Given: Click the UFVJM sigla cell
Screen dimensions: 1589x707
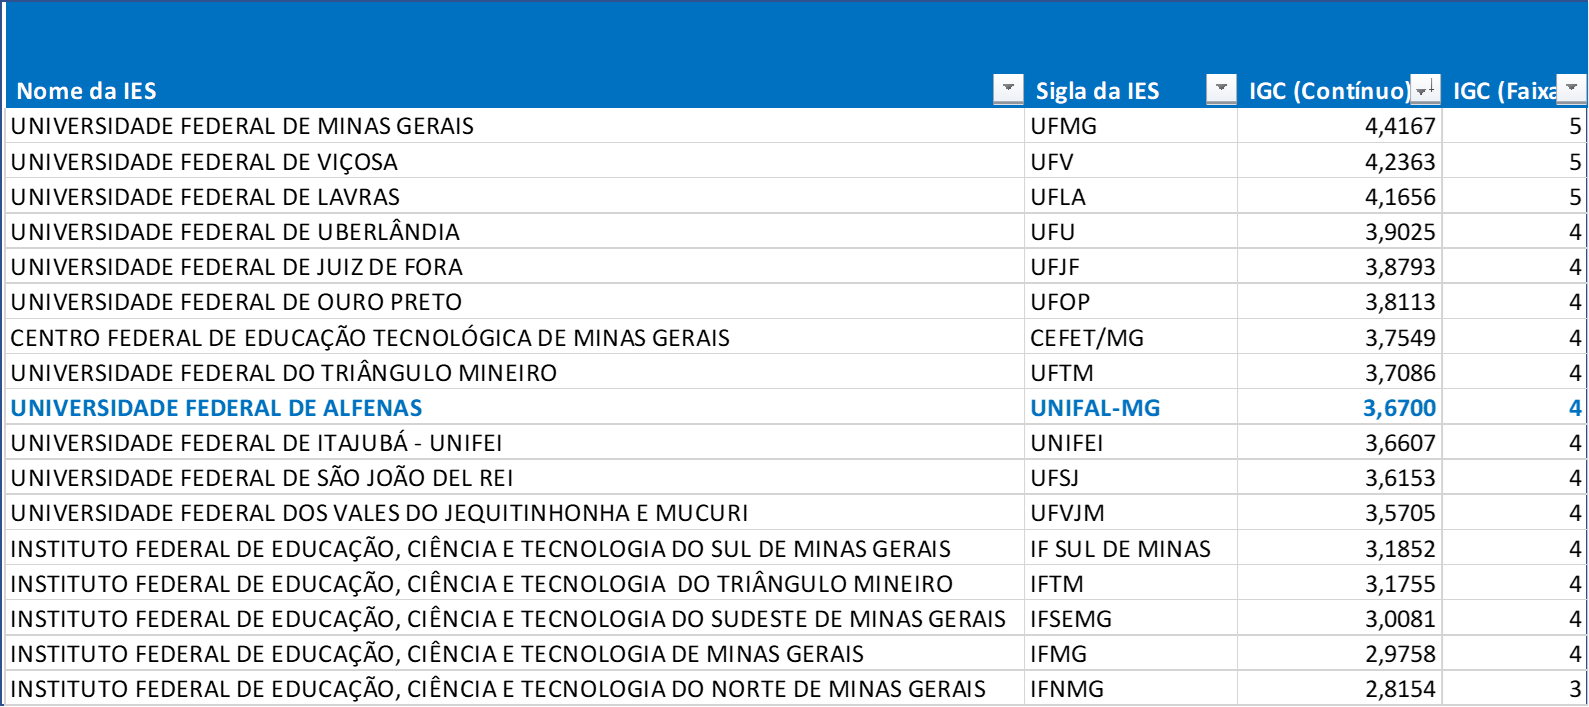Looking at the screenshot, I should click(1131, 513).
